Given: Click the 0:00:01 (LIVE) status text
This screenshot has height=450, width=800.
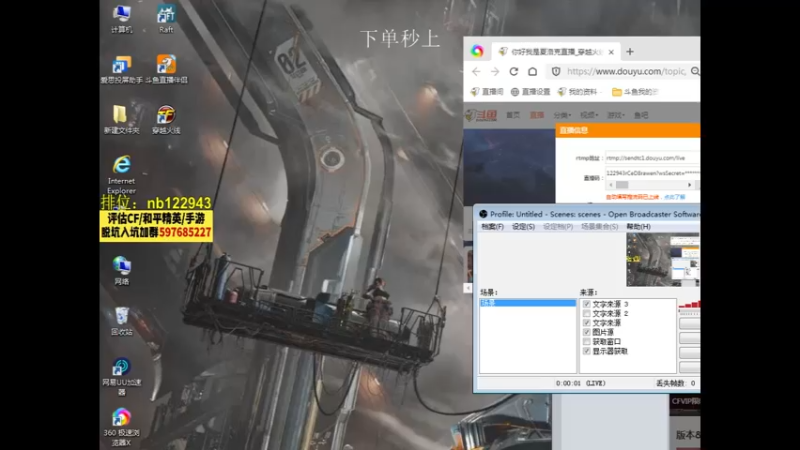Looking at the screenshot, I should [581, 383].
